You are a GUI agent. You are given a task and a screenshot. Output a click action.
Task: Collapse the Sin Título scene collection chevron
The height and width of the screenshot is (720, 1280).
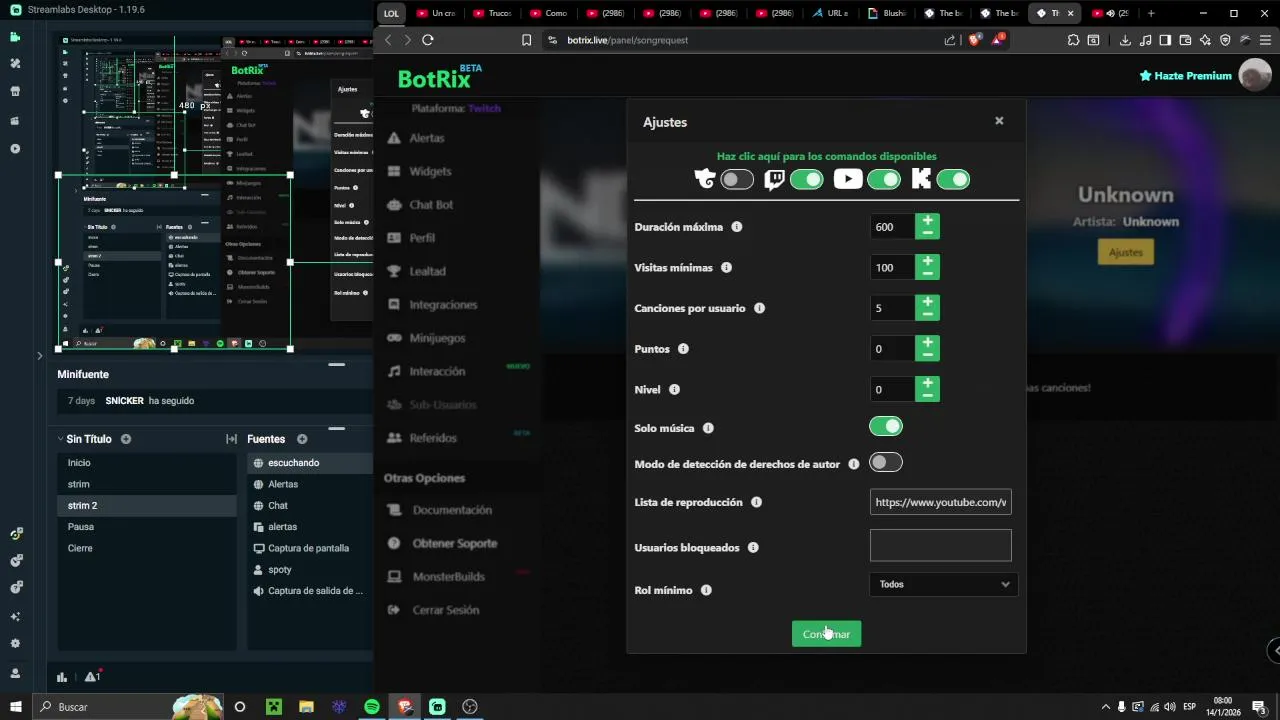(61, 439)
